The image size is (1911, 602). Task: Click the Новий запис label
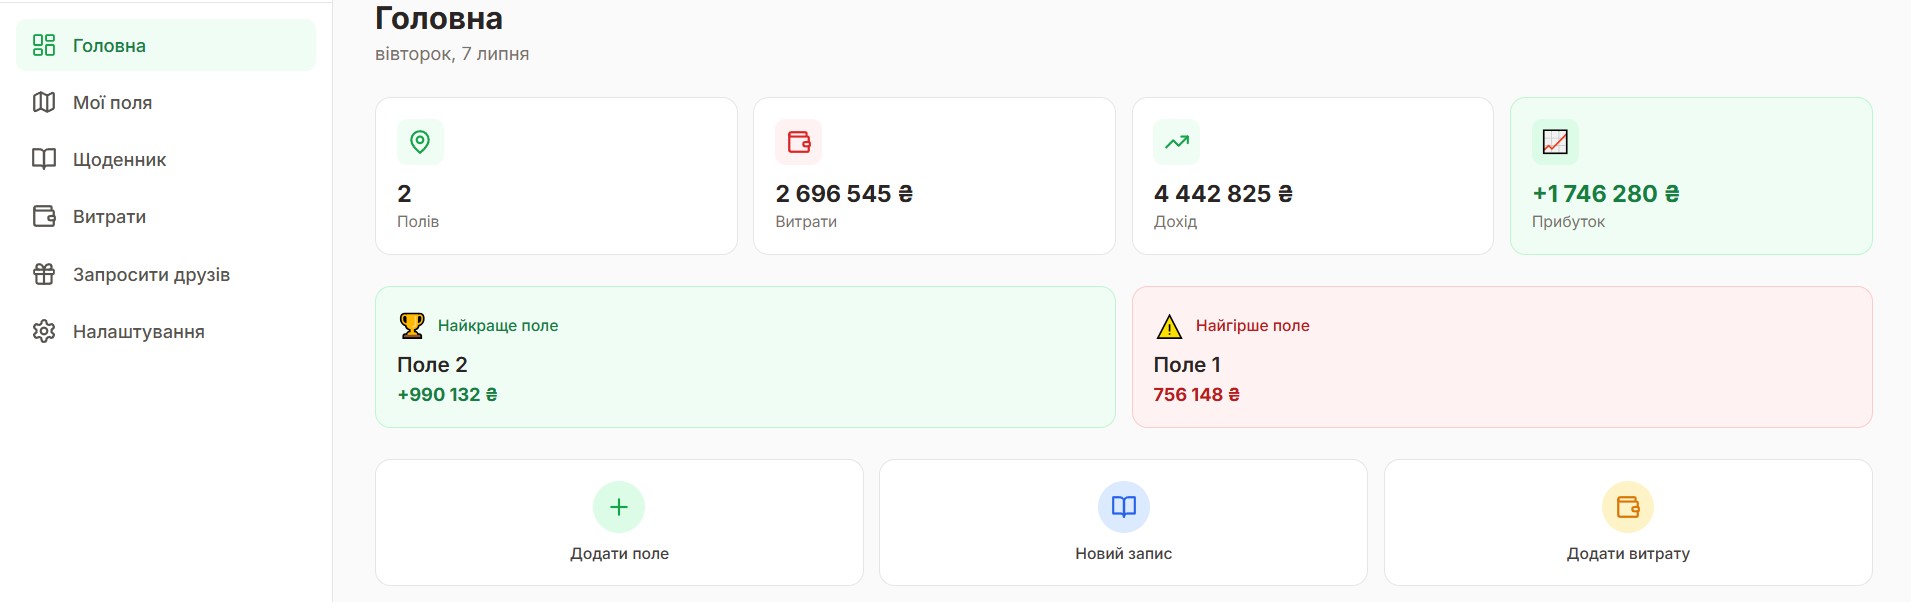pos(1124,553)
